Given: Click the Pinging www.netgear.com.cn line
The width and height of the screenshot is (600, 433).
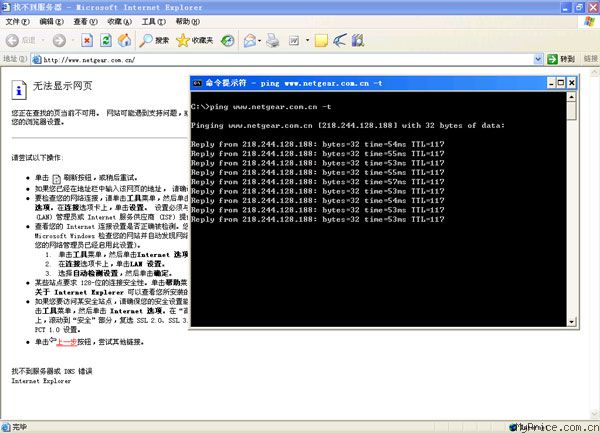Looking at the screenshot, I should [x=348, y=125].
